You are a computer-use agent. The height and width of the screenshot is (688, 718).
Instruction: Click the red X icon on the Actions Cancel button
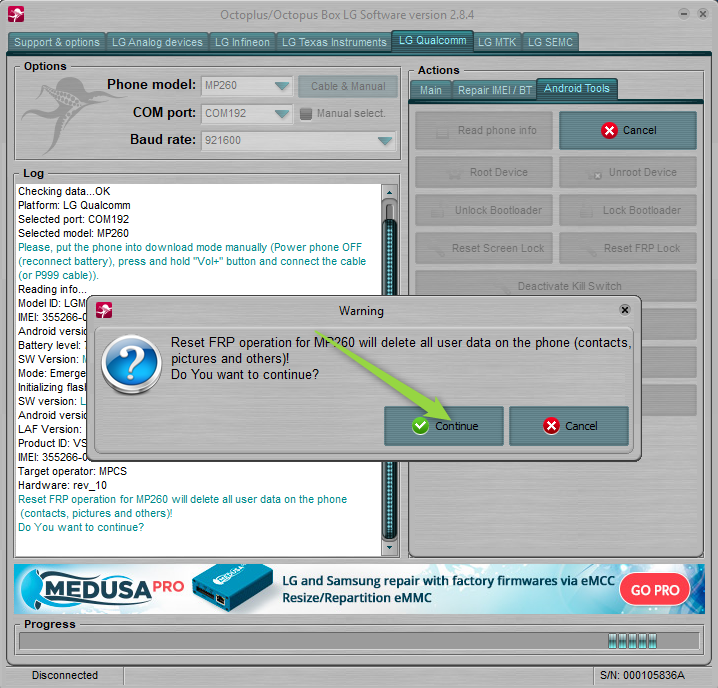609,131
